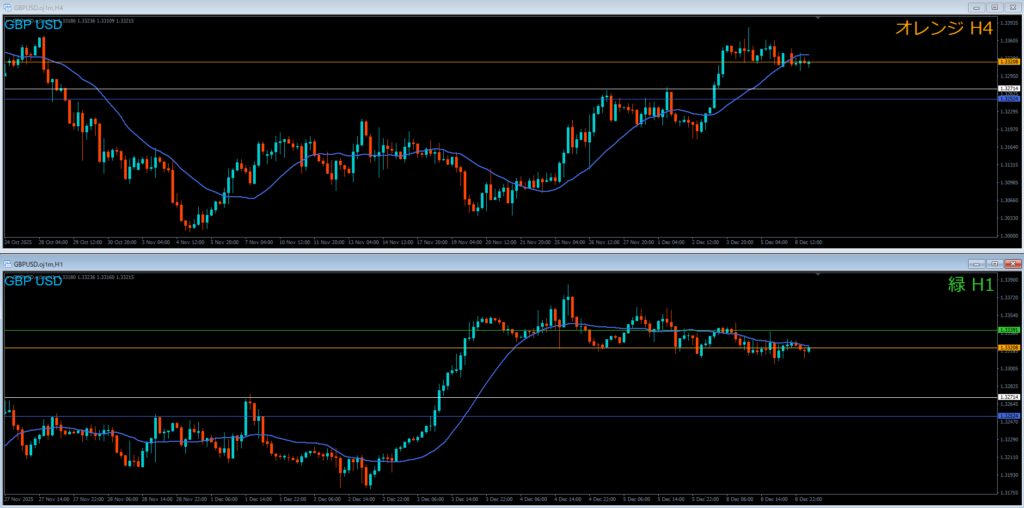Click the 8 Dec 22:00 label on H1 time axis
Screen dimensions: 1024x508
[808, 498]
